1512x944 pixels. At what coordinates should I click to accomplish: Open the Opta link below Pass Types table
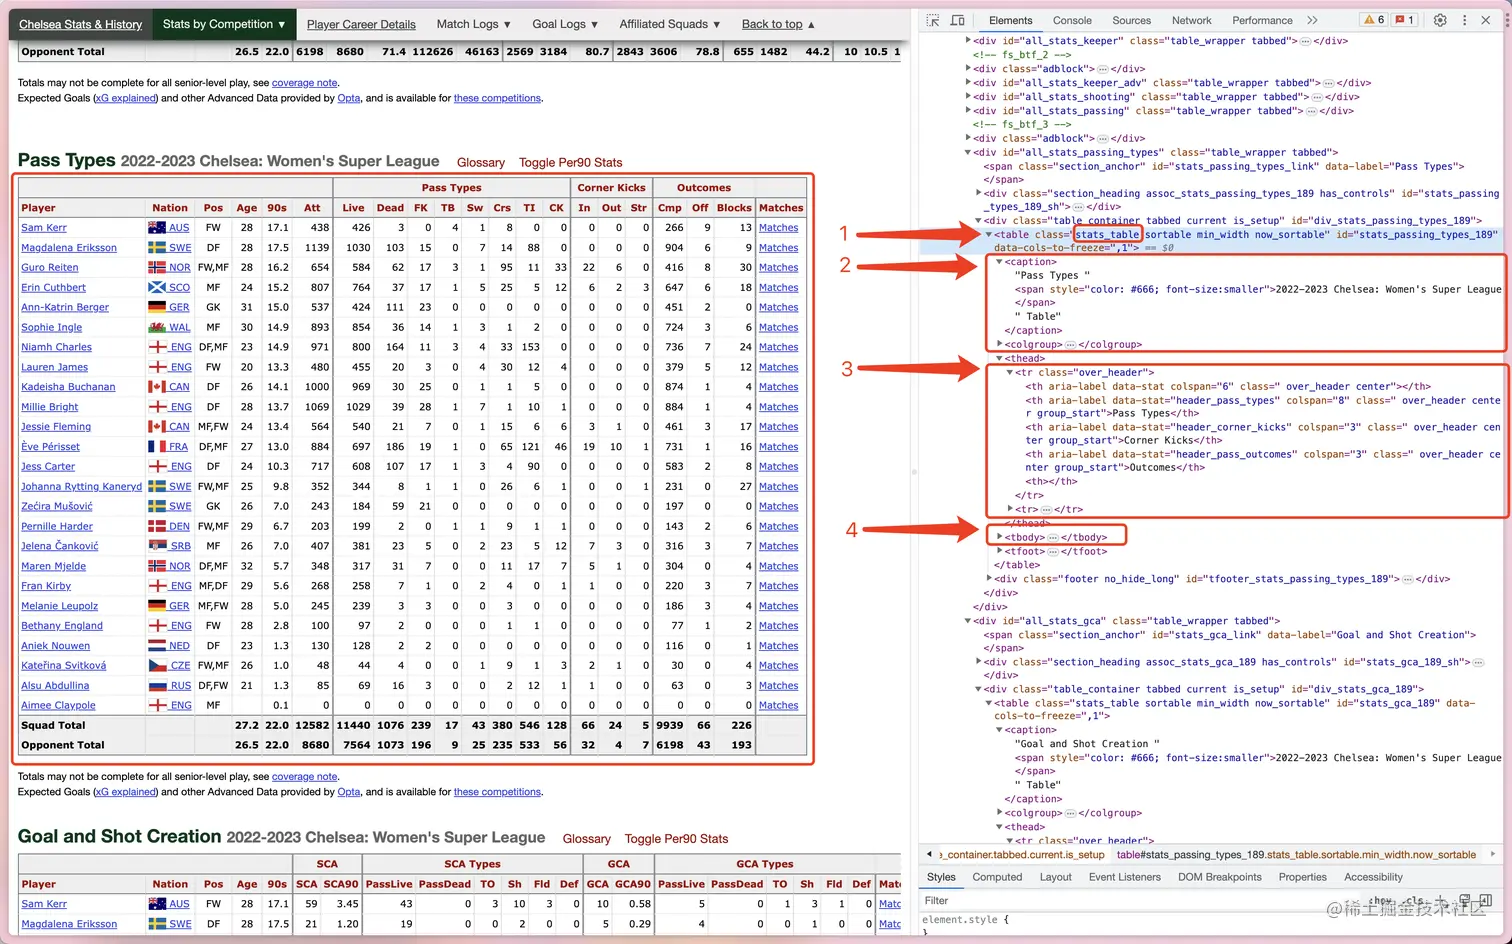(349, 792)
